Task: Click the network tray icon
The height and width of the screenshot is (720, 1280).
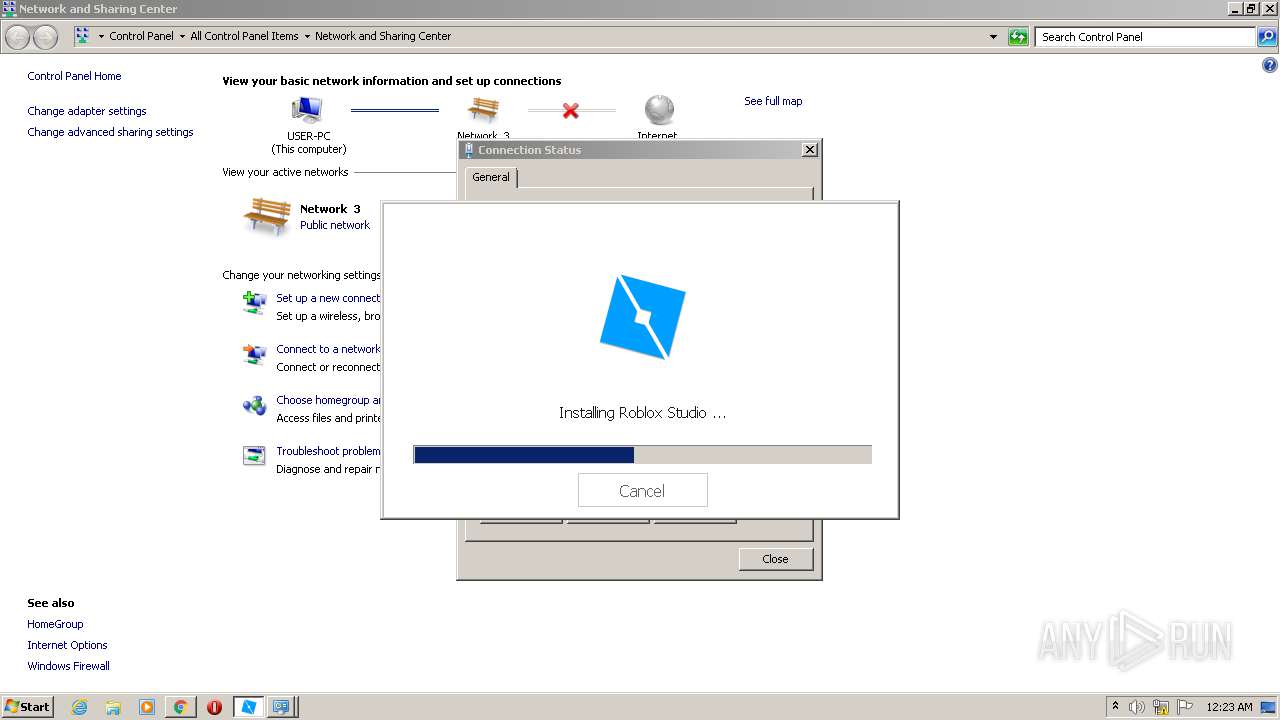Action: (1161, 707)
